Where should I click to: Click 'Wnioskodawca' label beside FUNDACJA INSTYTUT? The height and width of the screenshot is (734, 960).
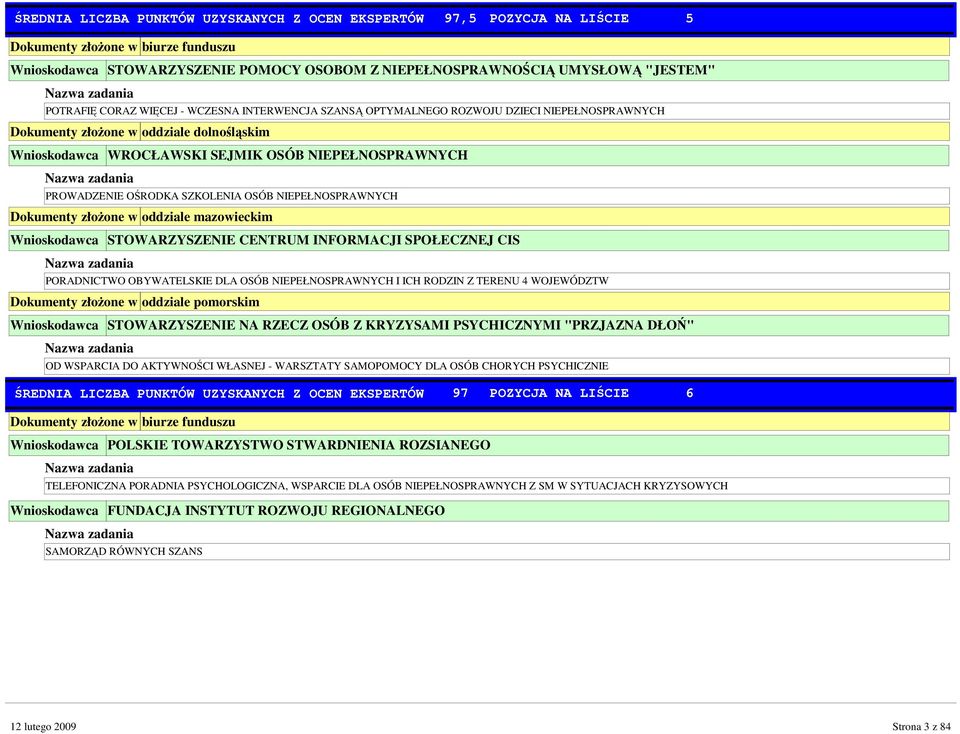tap(54, 511)
